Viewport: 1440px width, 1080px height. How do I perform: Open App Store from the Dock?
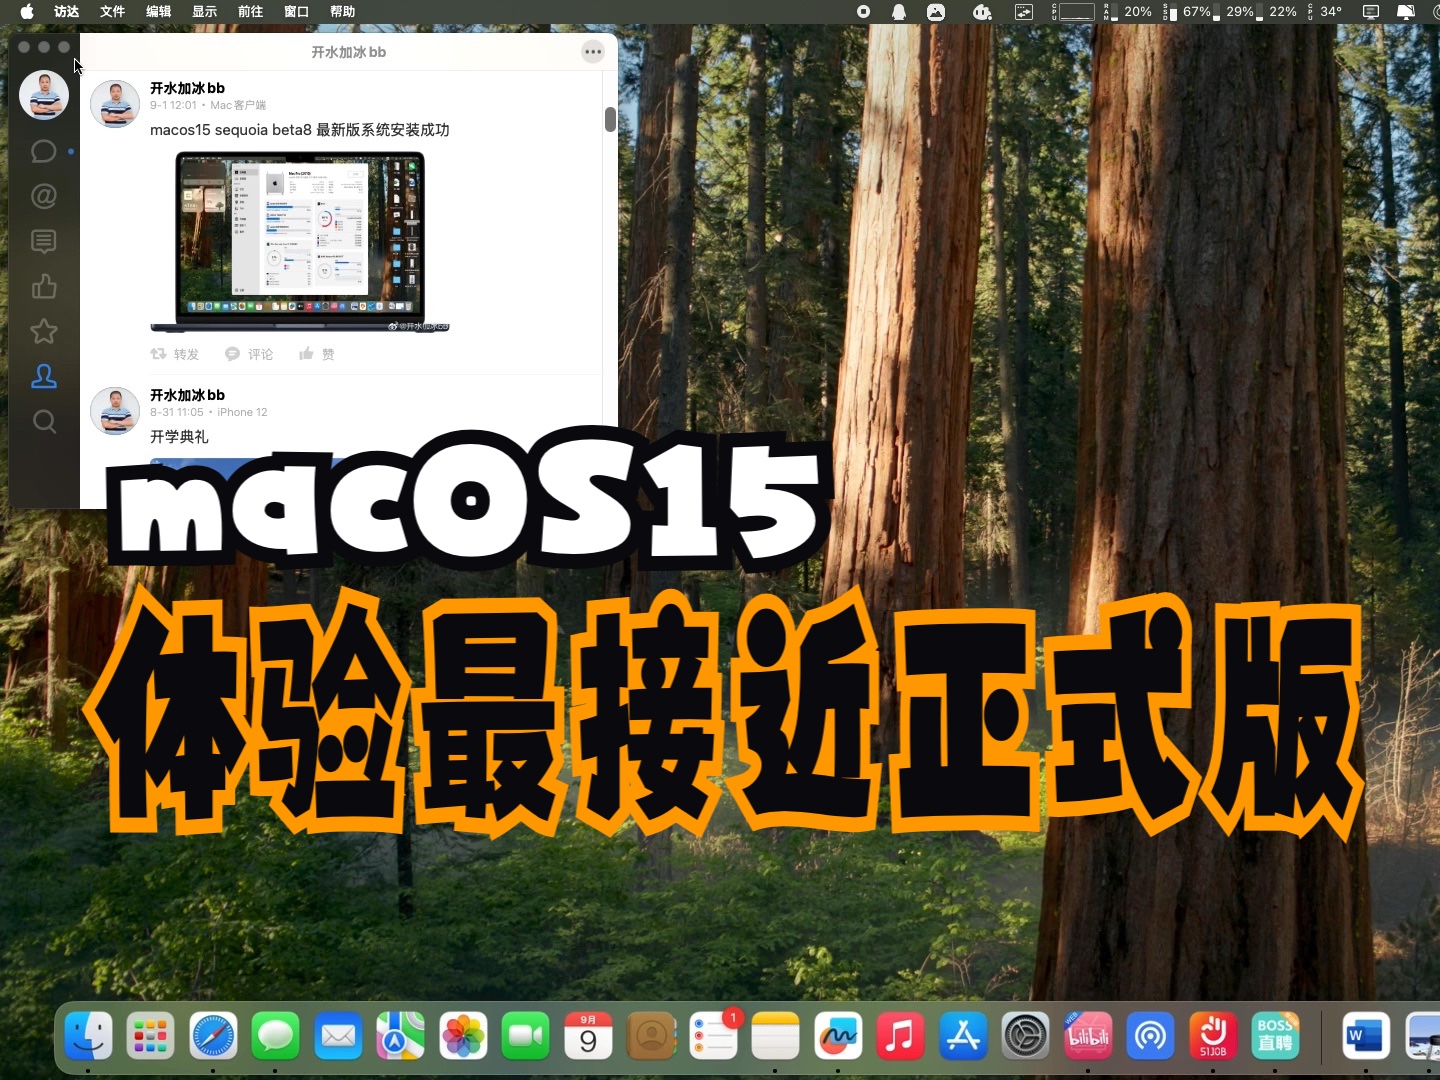tap(963, 1036)
